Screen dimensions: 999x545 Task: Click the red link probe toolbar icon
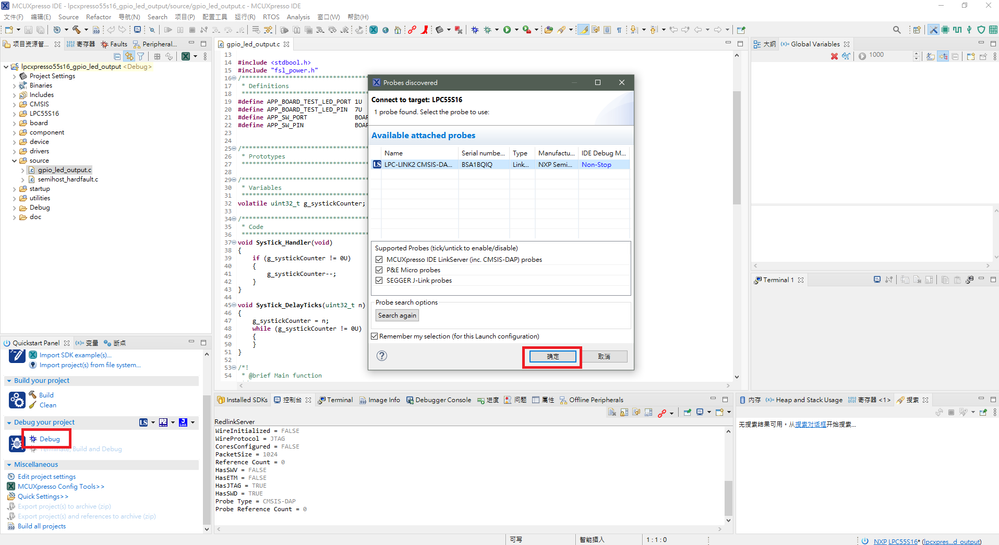412,29
